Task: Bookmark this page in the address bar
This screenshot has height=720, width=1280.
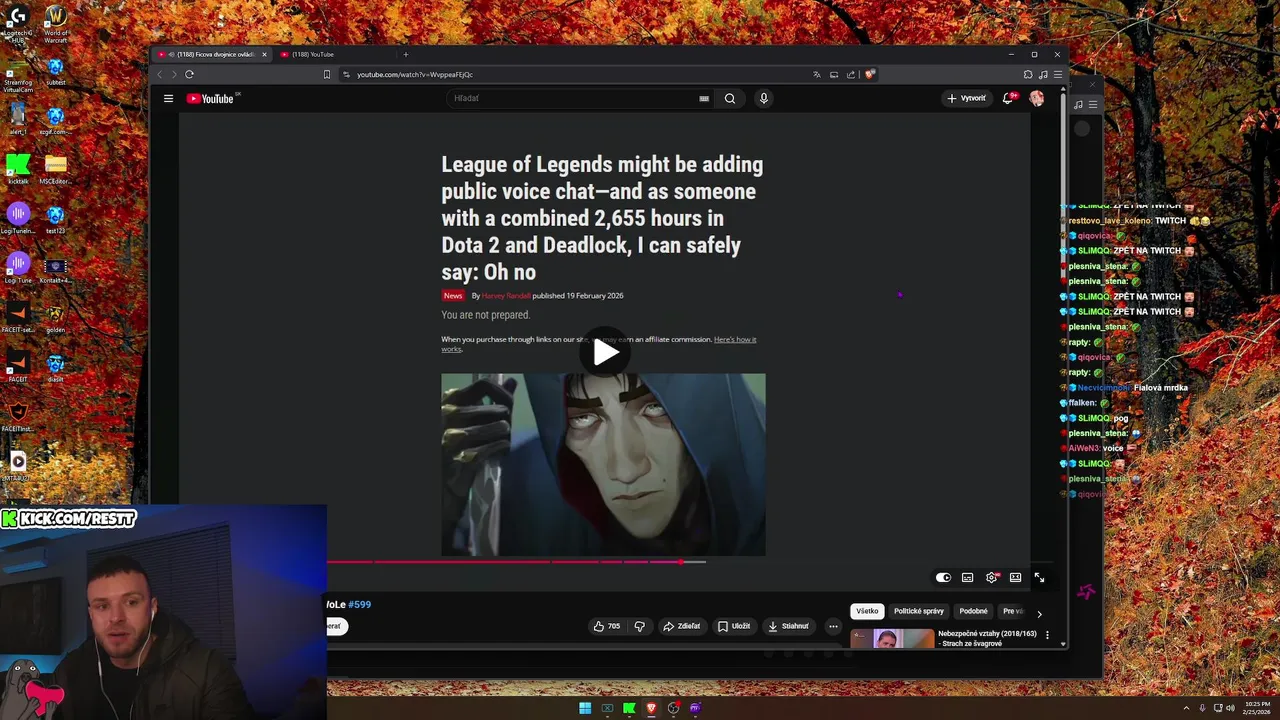Action: coord(326,74)
